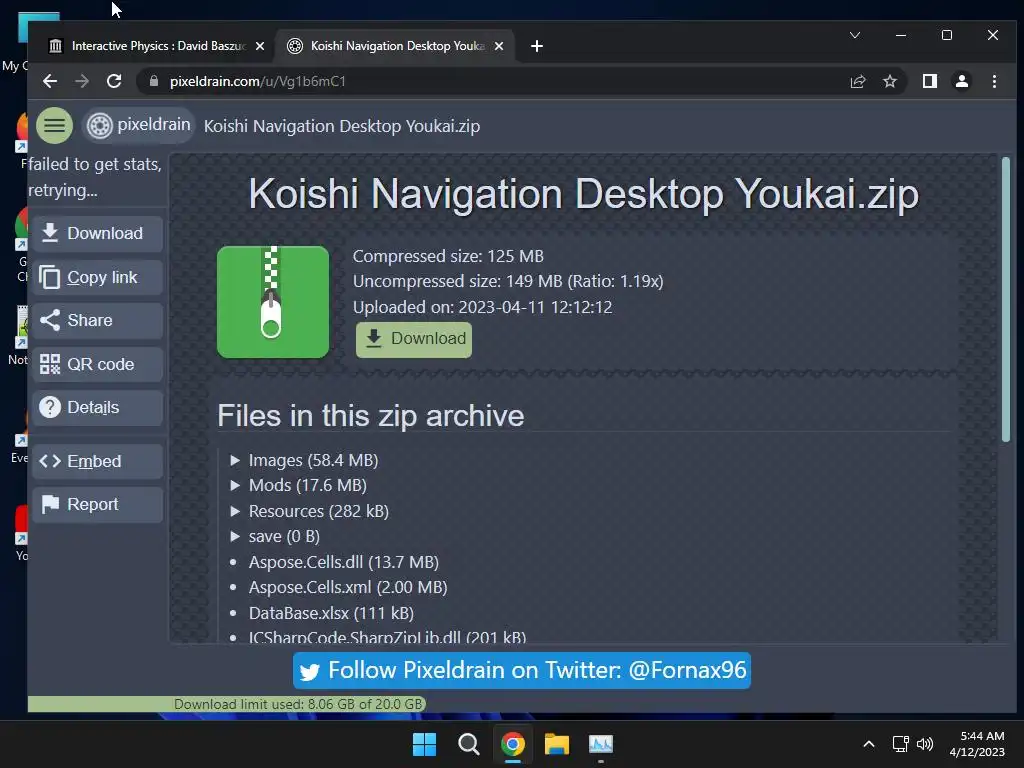Go to the pixeldrain home logo
The width and height of the screenshot is (1024, 768).
[x=138, y=125]
